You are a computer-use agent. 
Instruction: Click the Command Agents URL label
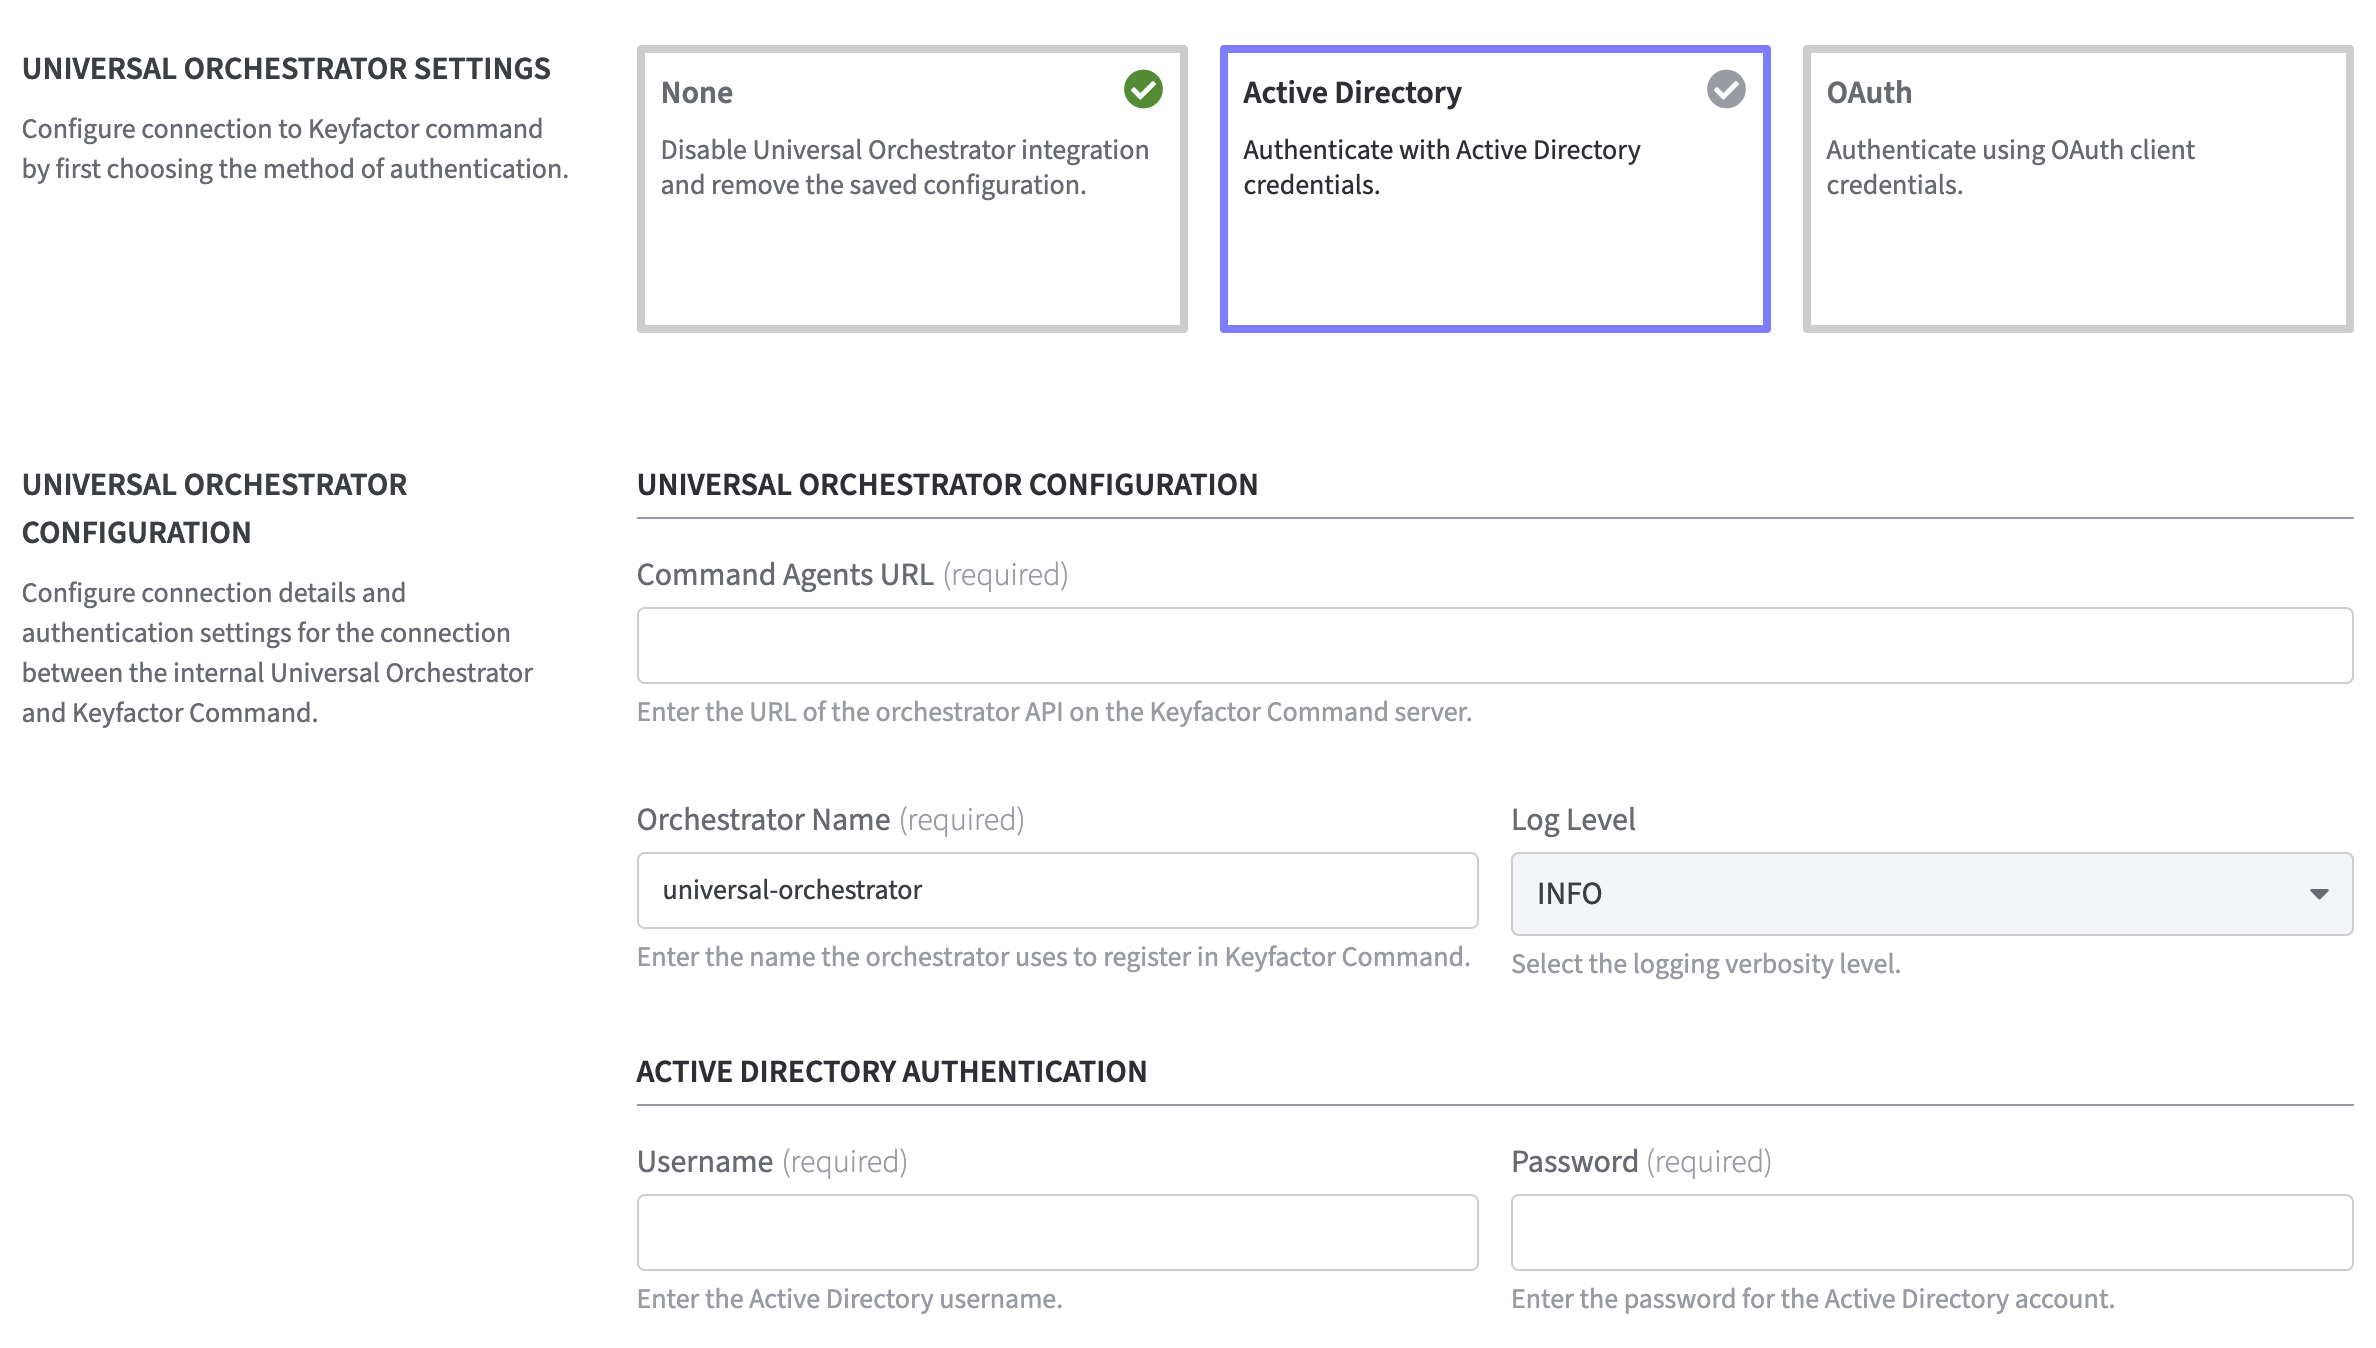(x=852, y=575)
